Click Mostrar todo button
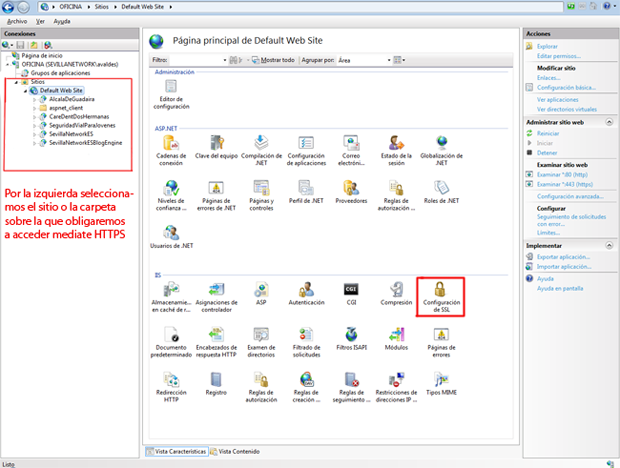Viewport: 620px width, 468px height. point(274,60)
